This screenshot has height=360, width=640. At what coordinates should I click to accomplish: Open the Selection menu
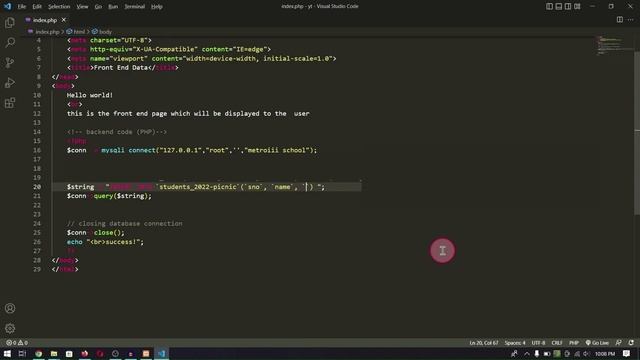click(59, 7)
